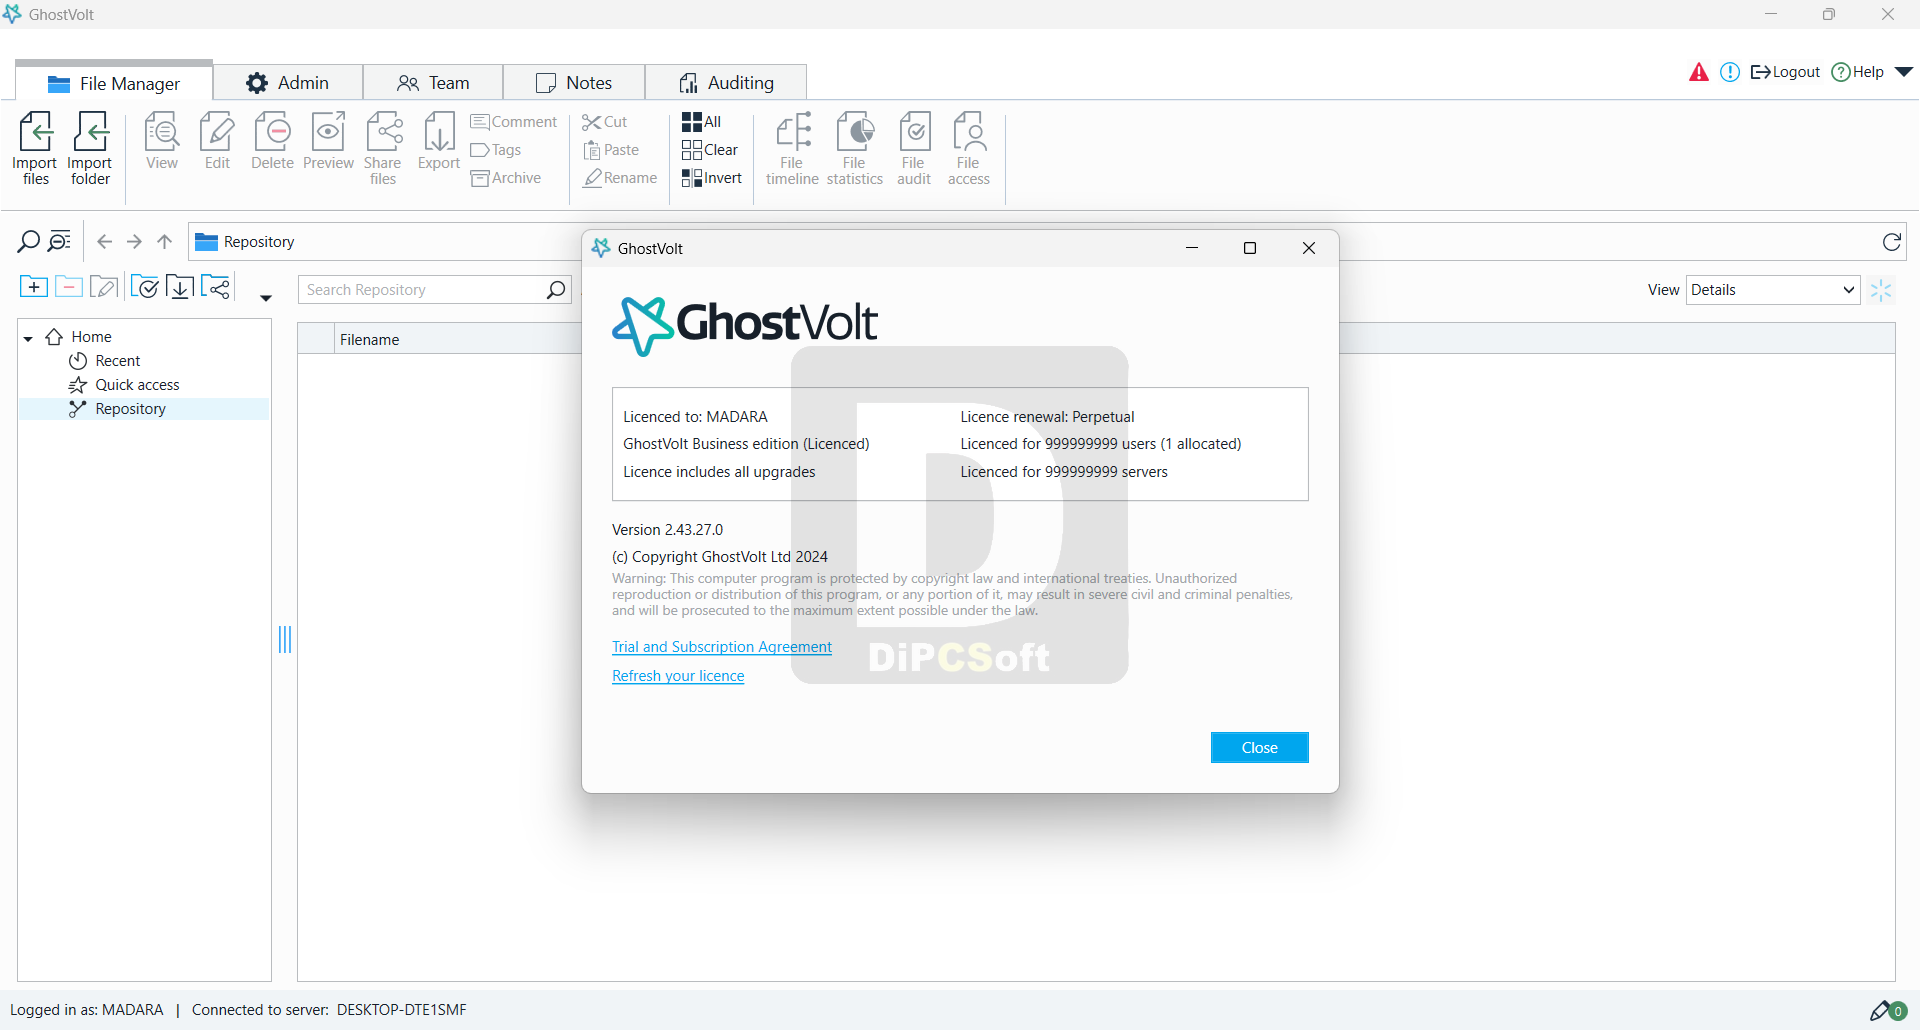
Task: Click the Refresh your licence link
Action: 678,676
